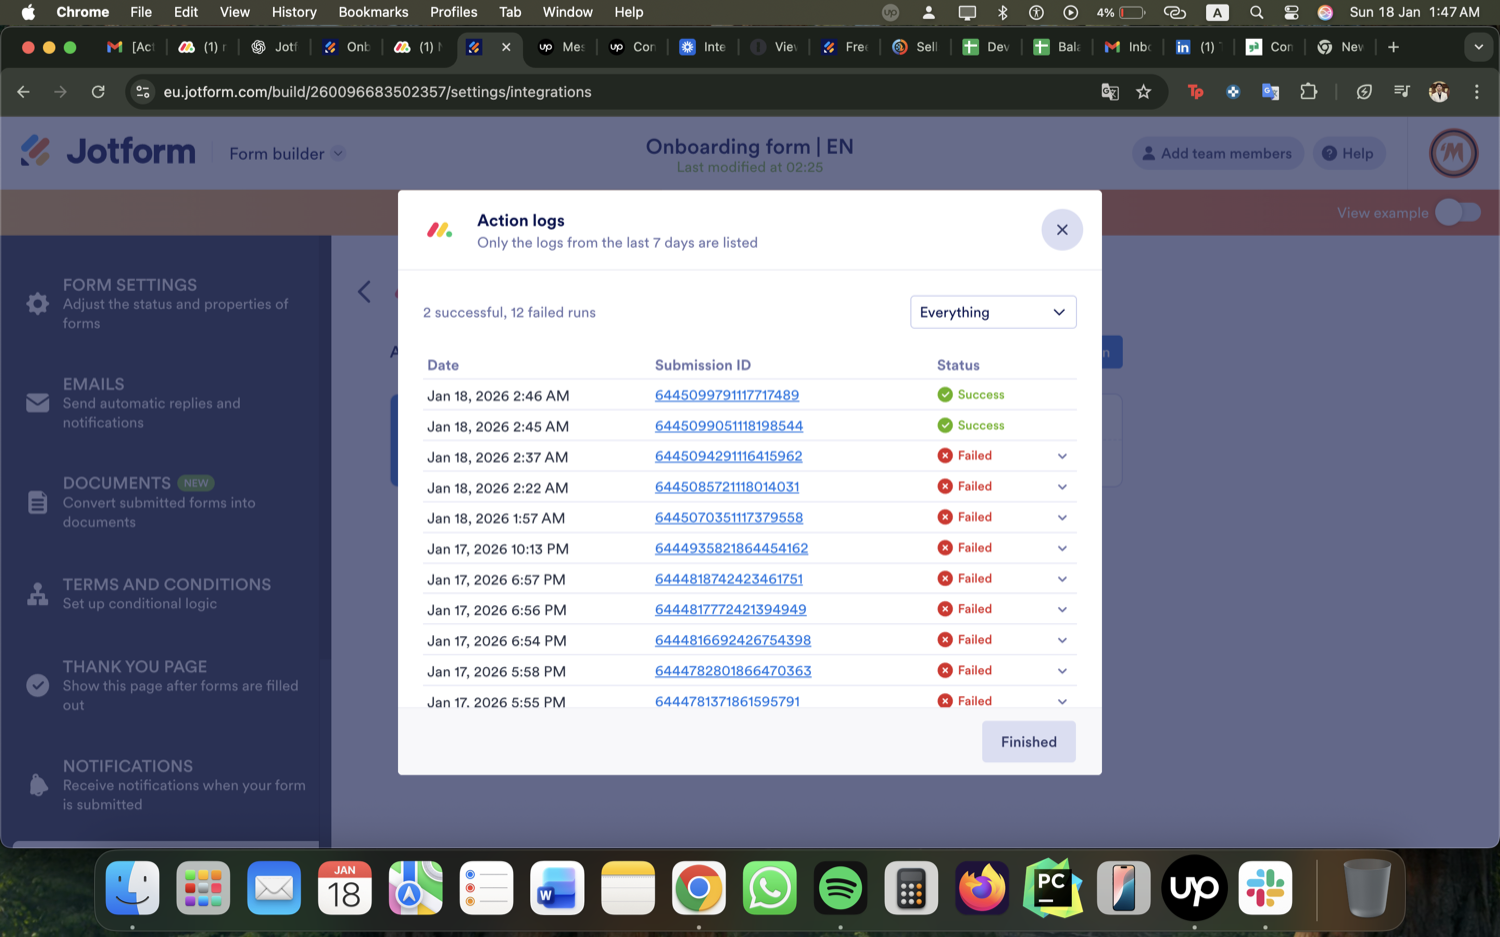This screenshot has width=1500, height=937.
Task: Open submission 6444818742423461751 link
Action: tap(729, 579)
